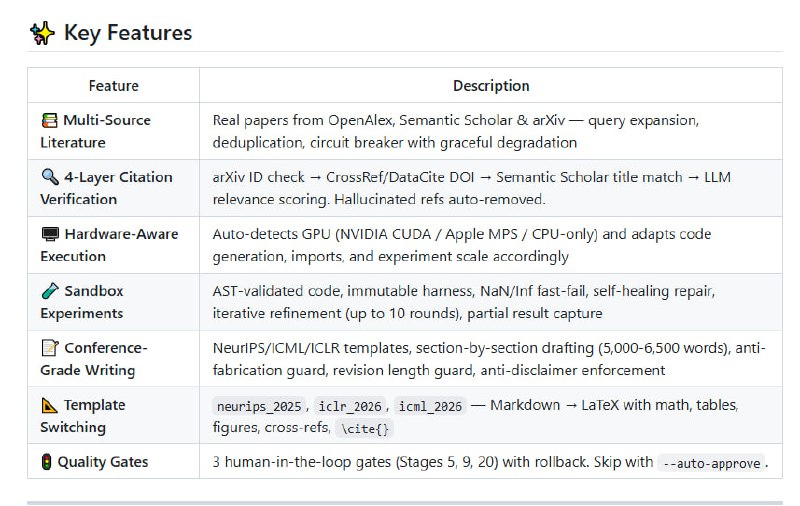
Task: Click the memo icon beside Conference-Grade Writing
Action: coord(49,348)
